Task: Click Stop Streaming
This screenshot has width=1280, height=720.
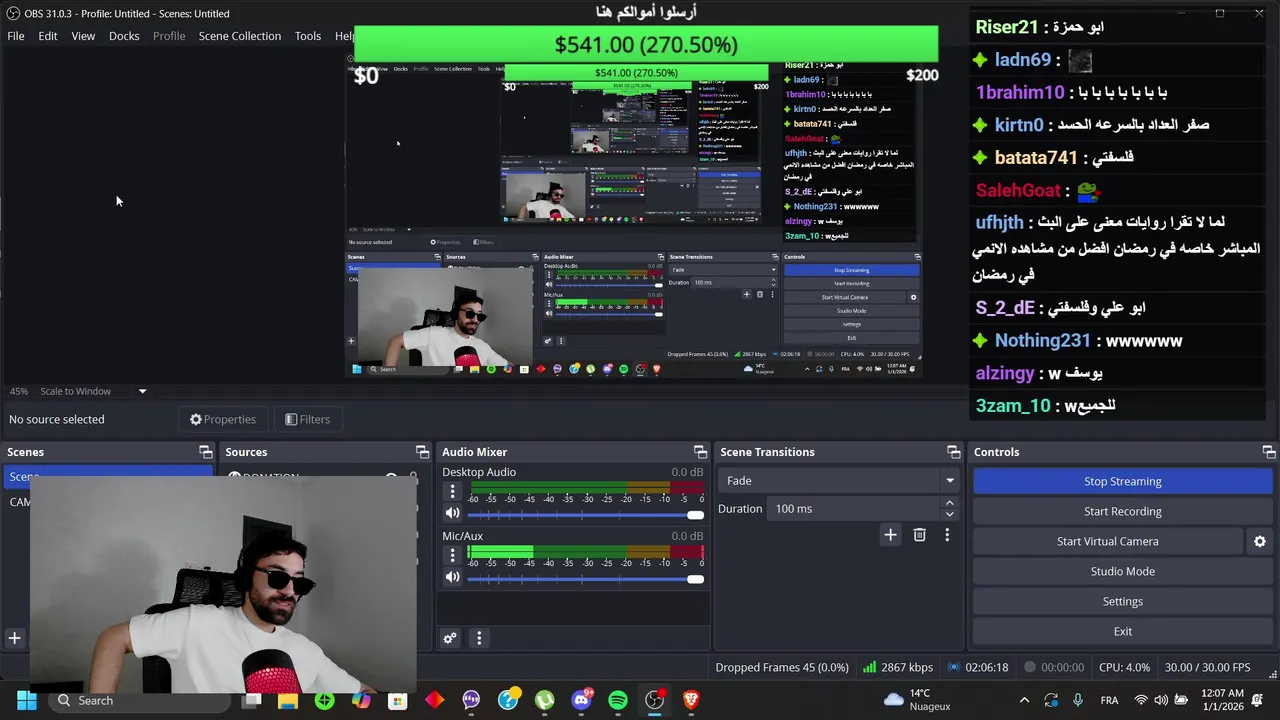Action: 1122,481
